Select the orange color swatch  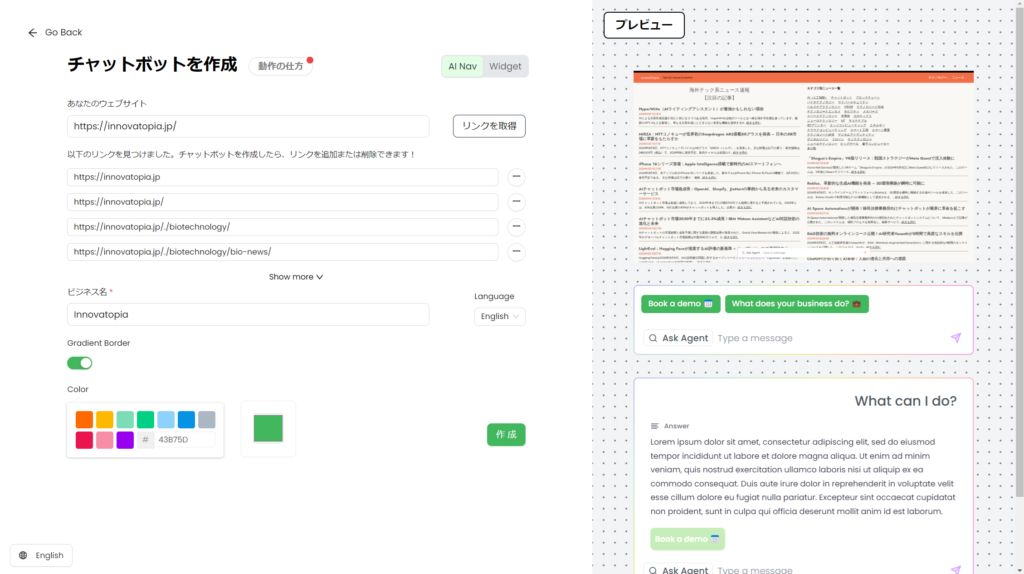coord(84,419)
